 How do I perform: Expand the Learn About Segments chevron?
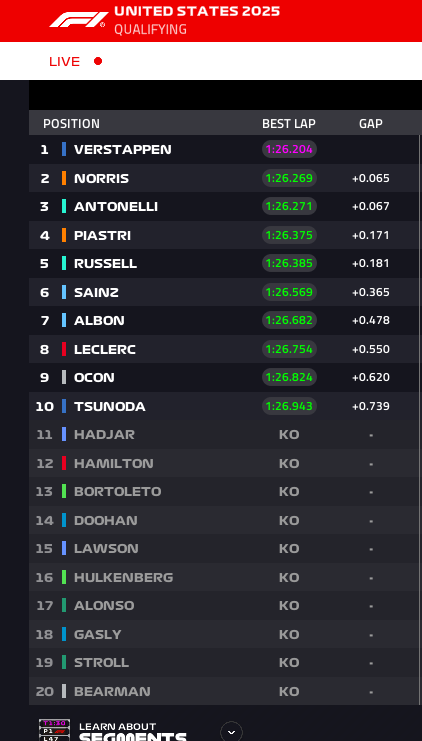tap(231, 731)
